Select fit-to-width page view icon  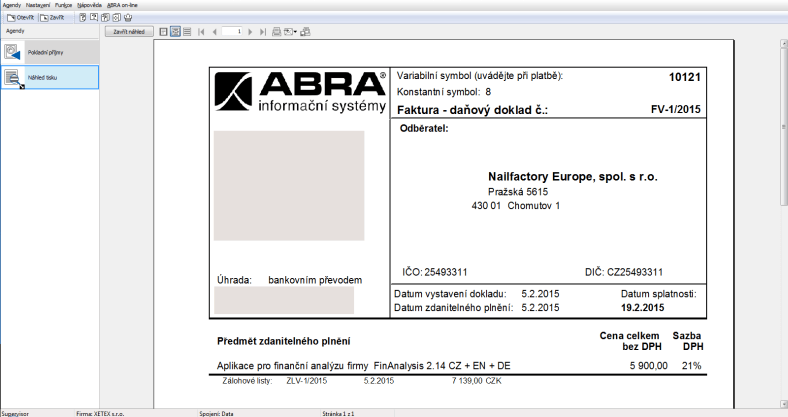[x=175, y=32]
